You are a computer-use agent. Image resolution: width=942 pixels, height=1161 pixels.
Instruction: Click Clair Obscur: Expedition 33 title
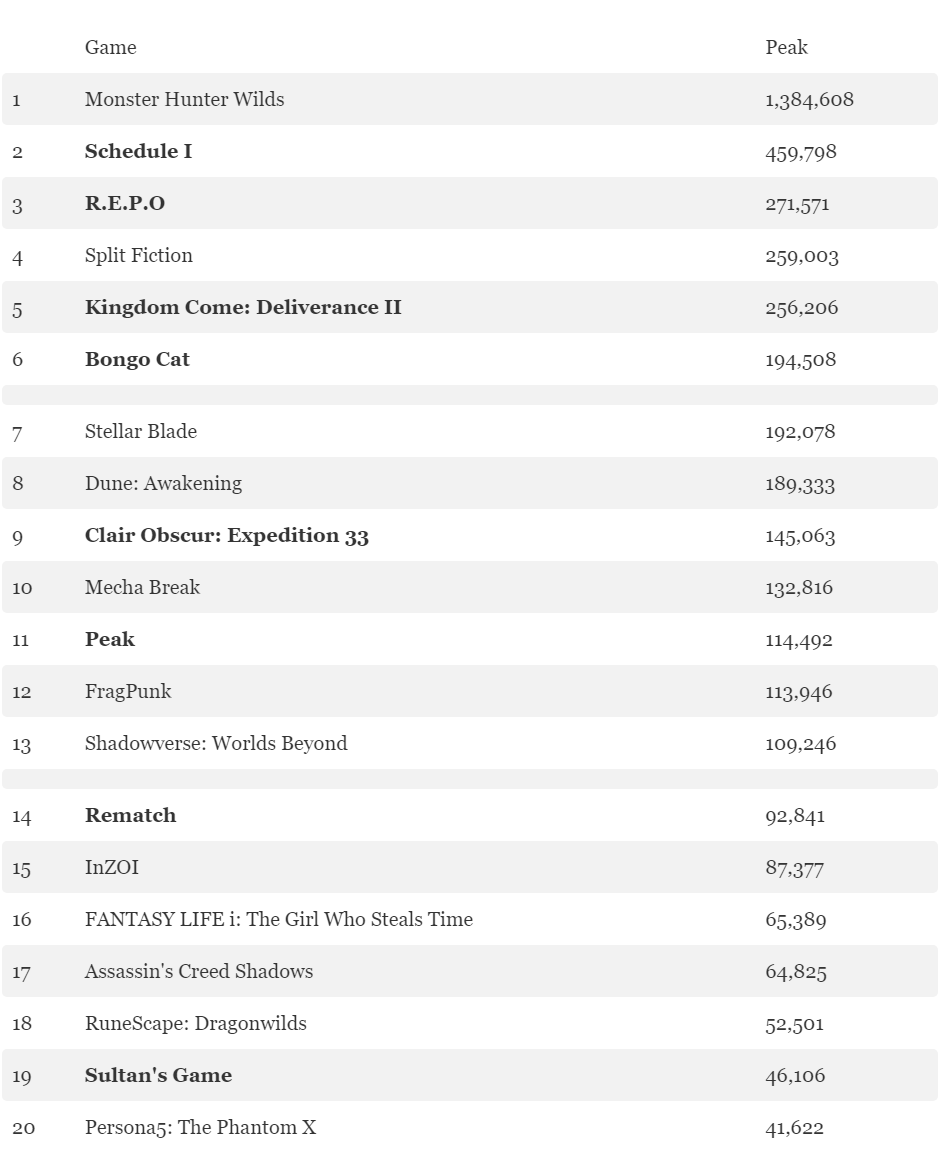(227, 535)
